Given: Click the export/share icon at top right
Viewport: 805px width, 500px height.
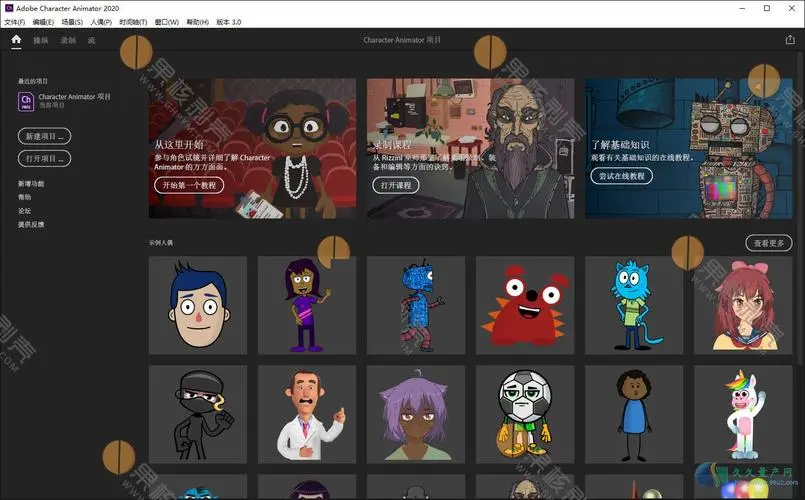Looking at the screenshot, I should 790,40.
